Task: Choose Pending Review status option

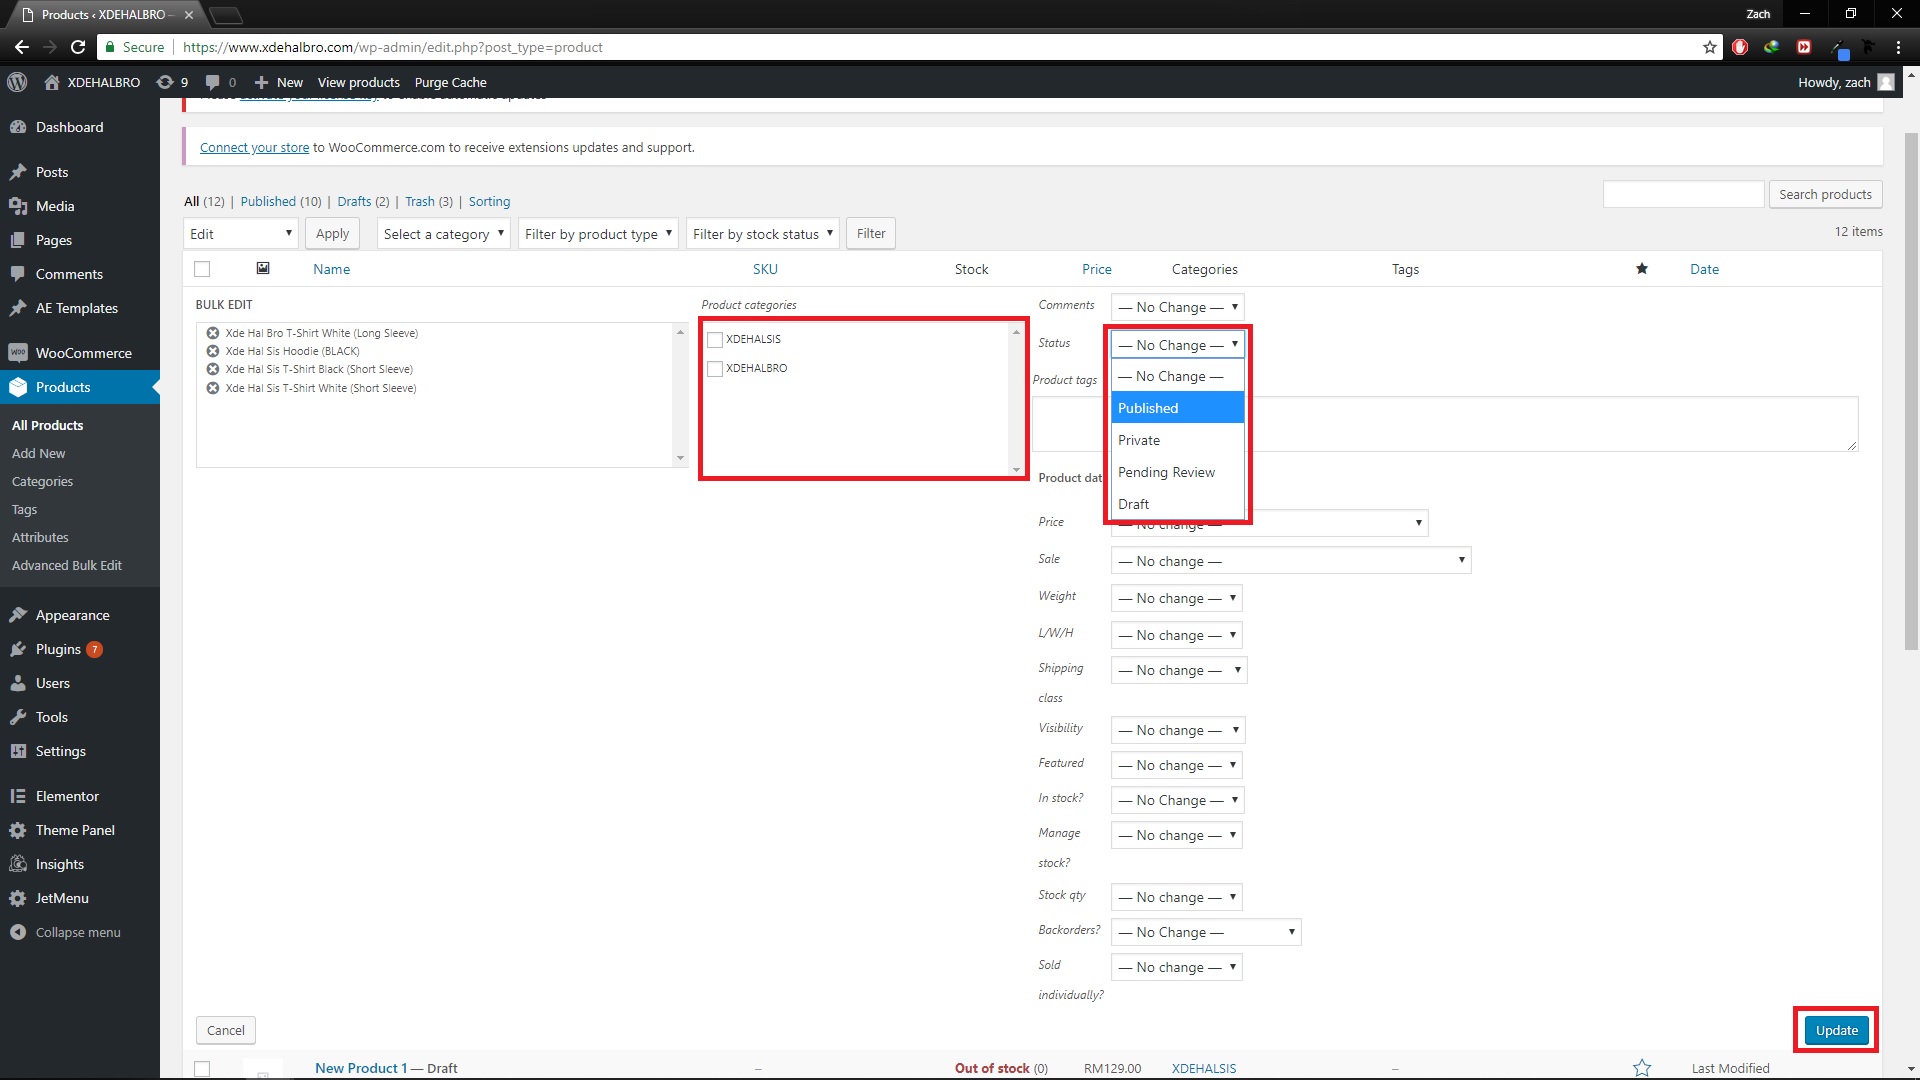Action: [1178, 472]
